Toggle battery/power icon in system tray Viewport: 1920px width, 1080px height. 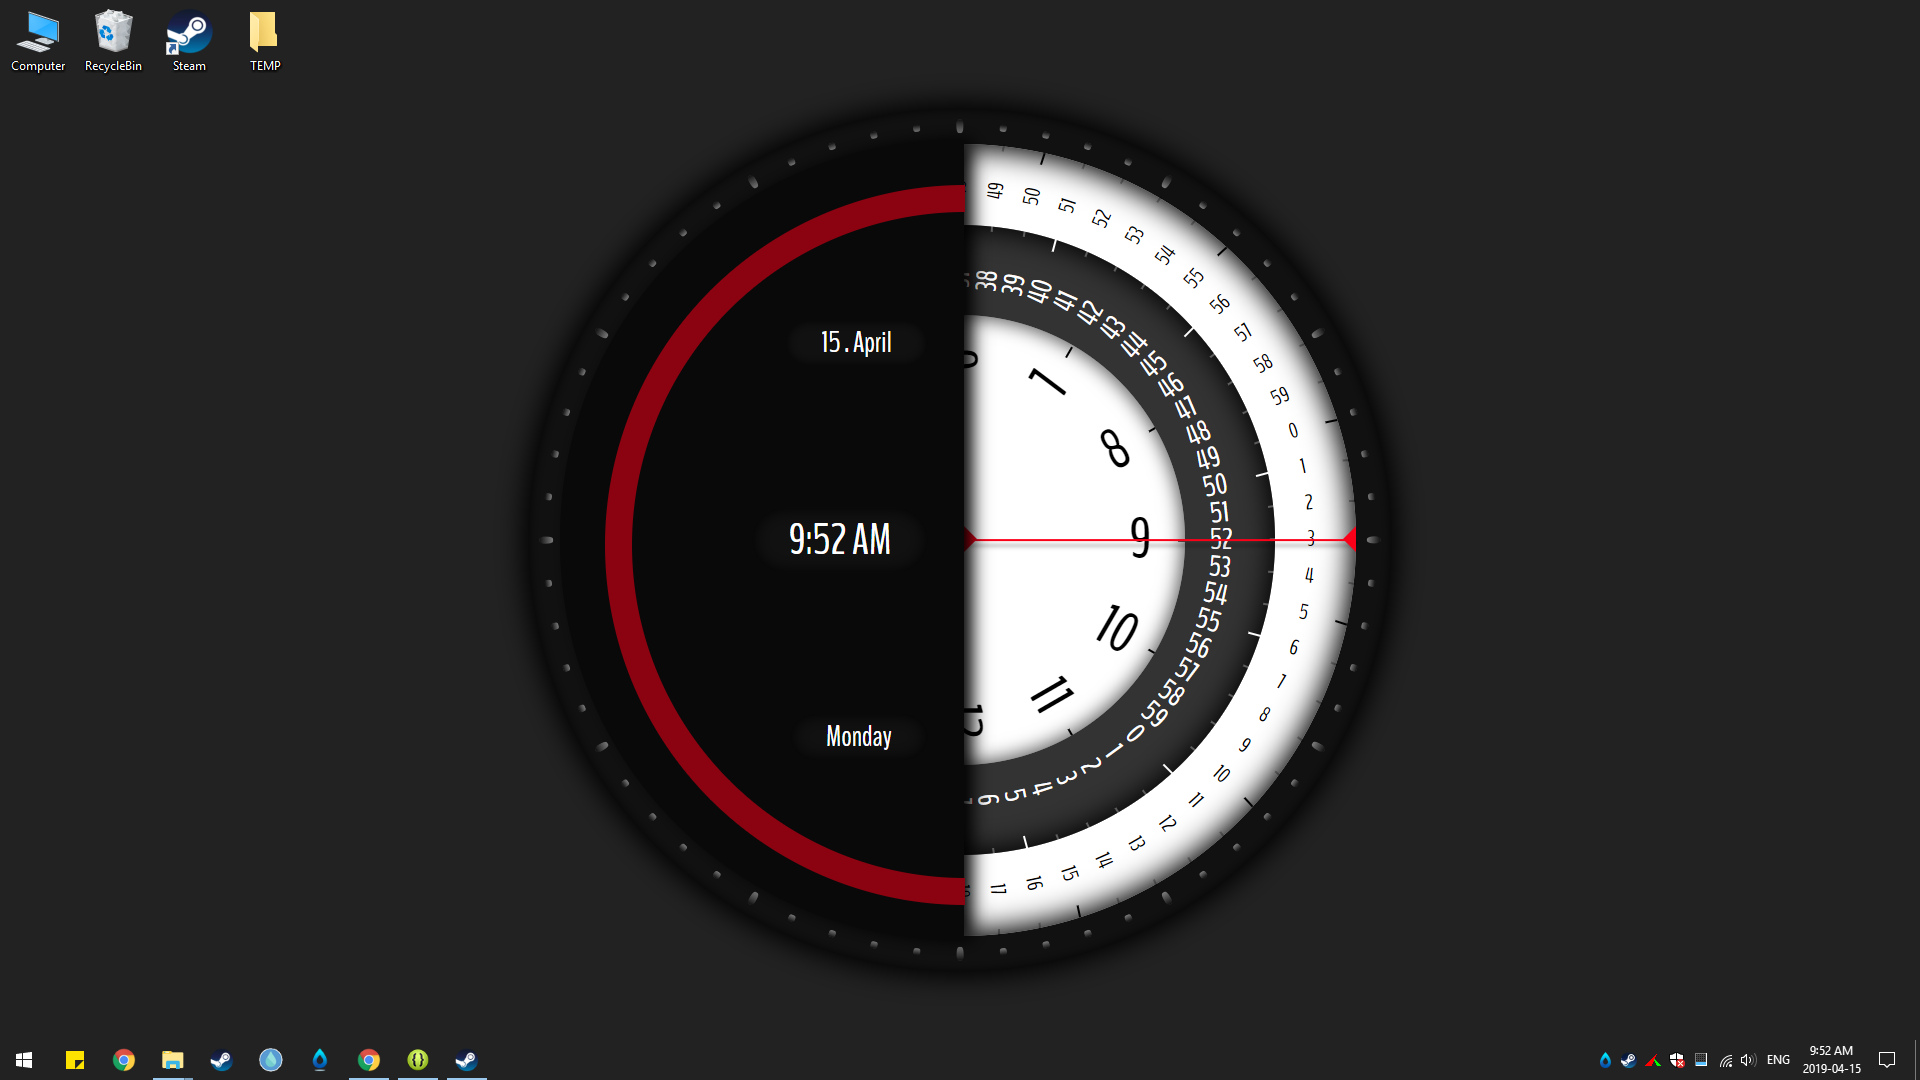tap(1701, 1059)
